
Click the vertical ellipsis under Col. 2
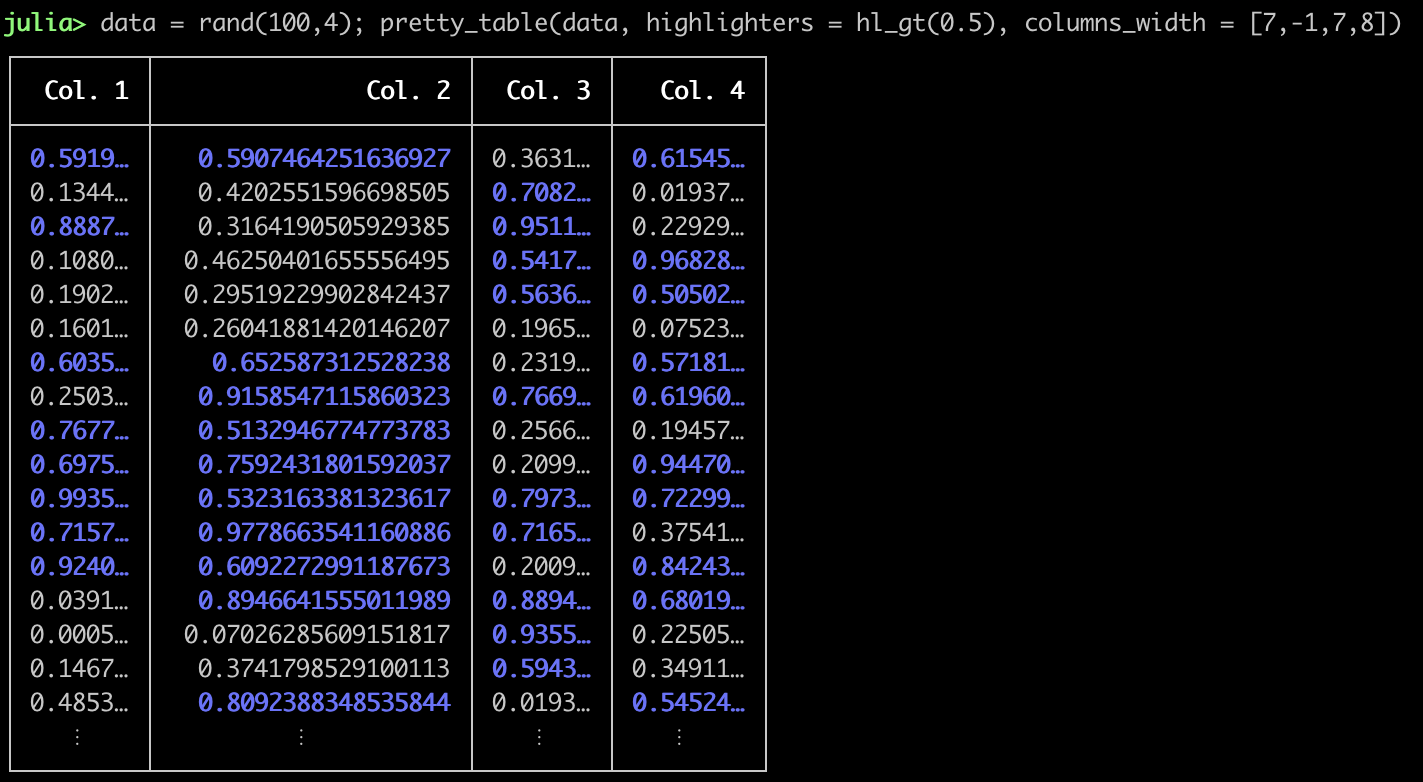pyautogui.click(x=302, y=737)
